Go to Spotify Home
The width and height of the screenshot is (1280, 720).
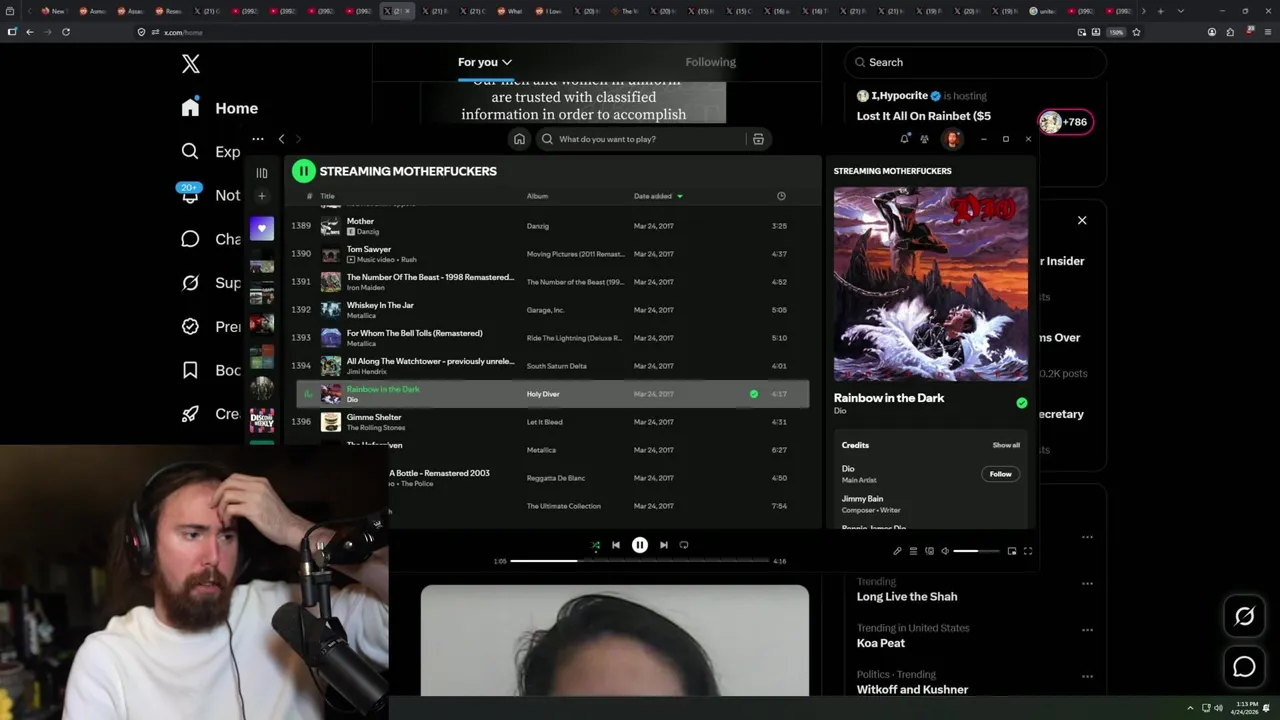pos(519,139)
